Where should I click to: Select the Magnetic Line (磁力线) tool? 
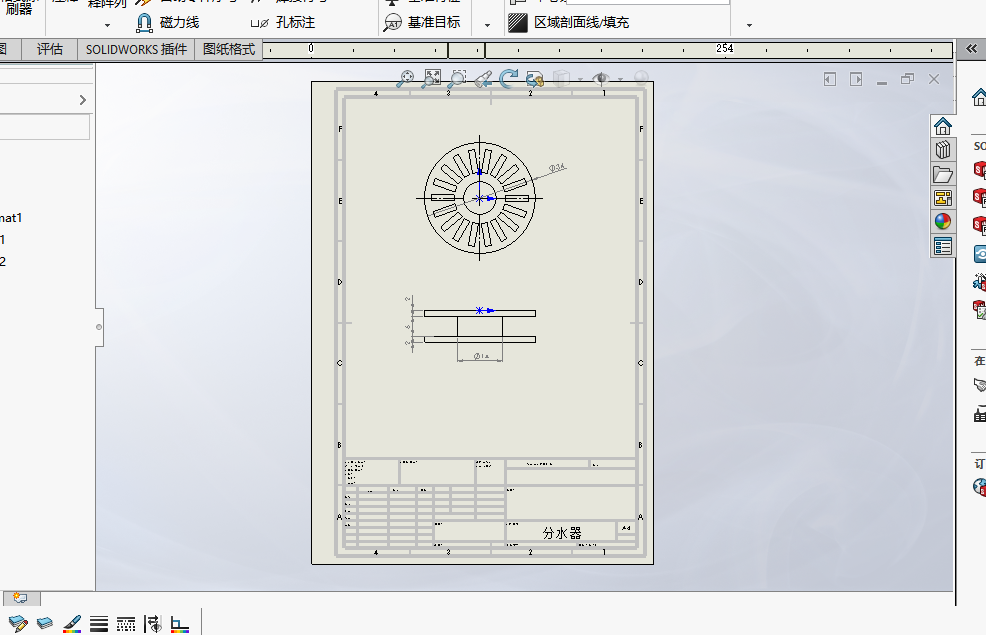167,23
